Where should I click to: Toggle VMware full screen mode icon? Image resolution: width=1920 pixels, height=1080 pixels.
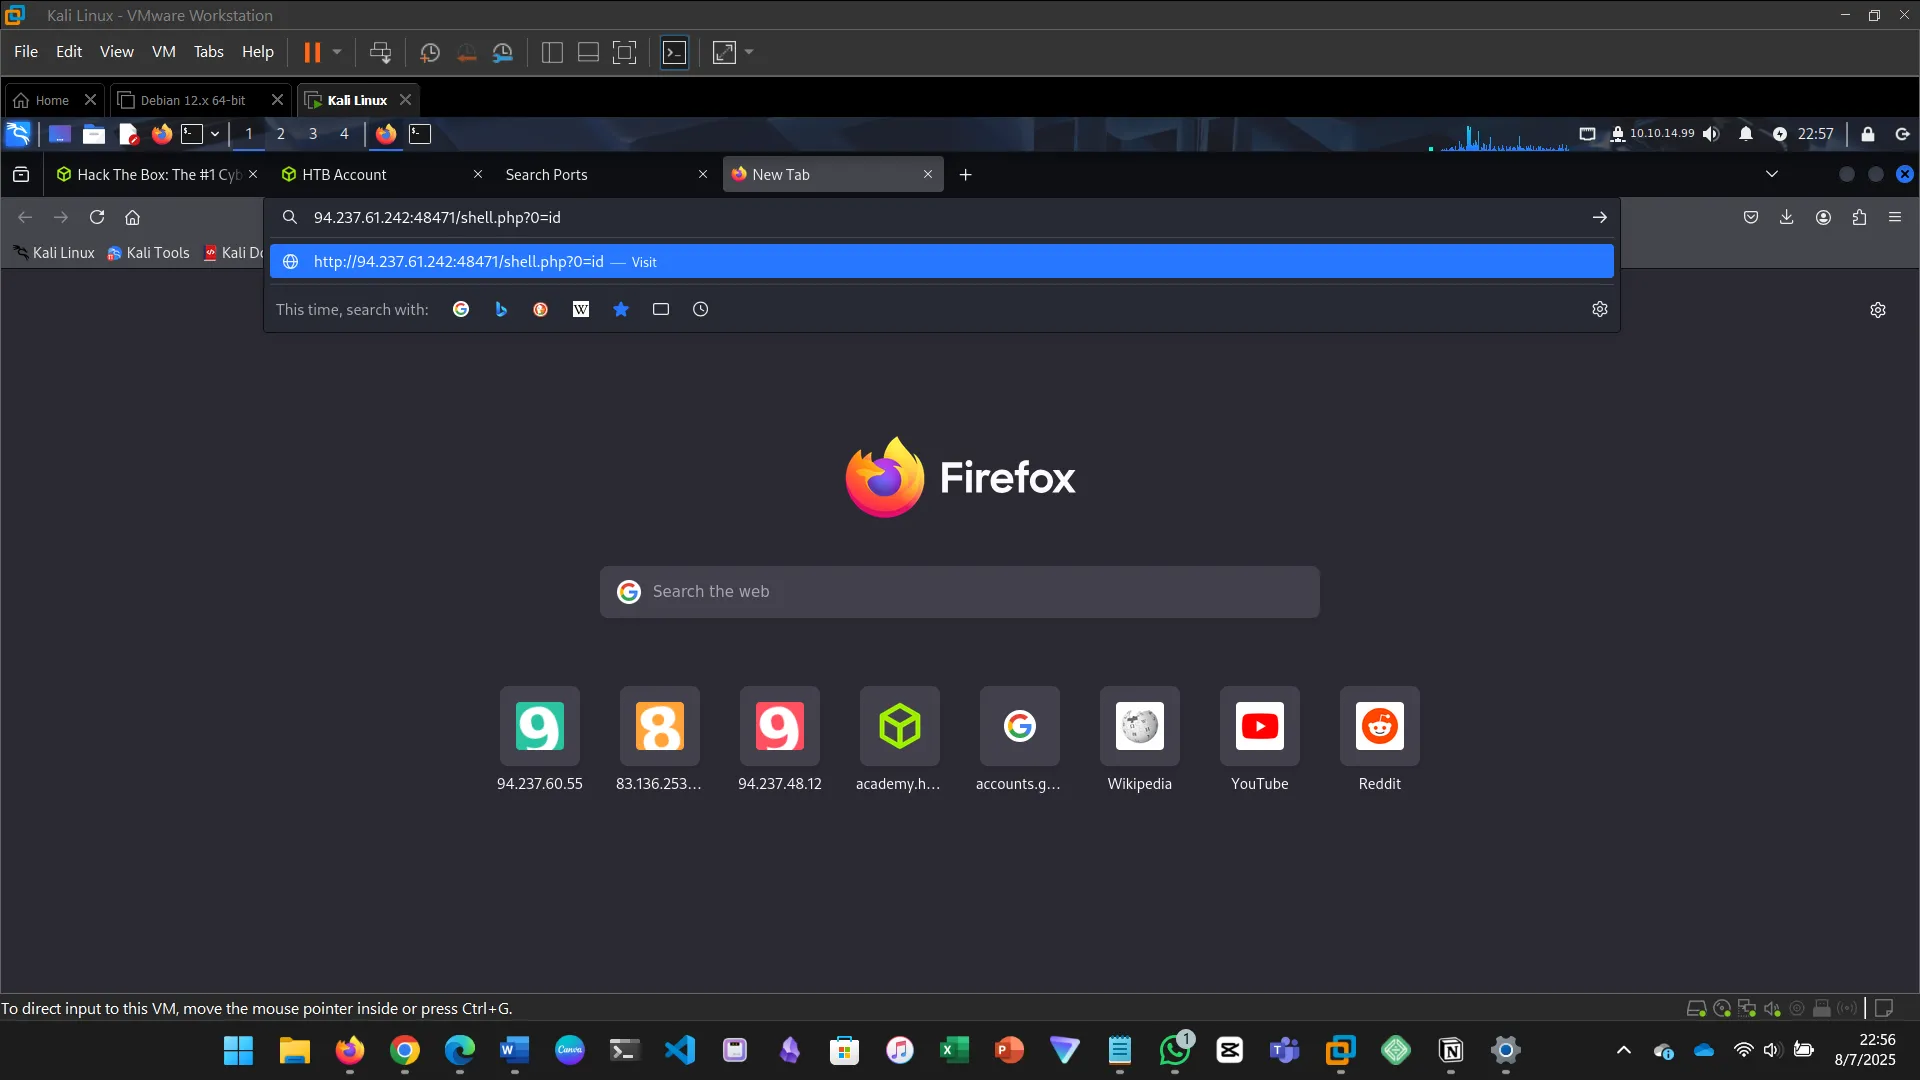click(x=624, y=53)
